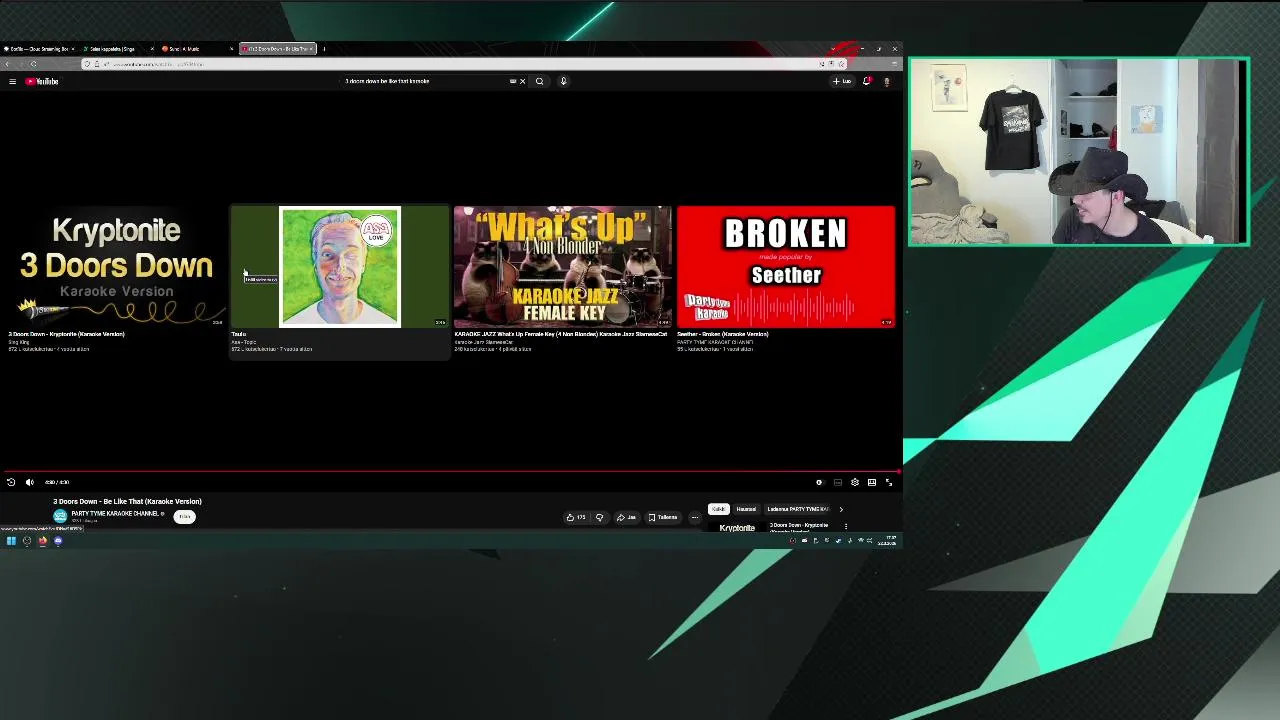Subscribe with the white Tilaa button
This screenshot has height=720, width=1280.
(x=184, y=516)
